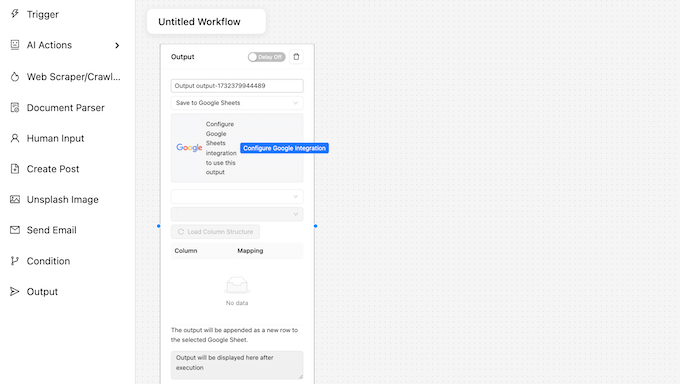Click the Google logo in integration box
Image resolution: width=680 pixels, height=384 pixels.
189,148
